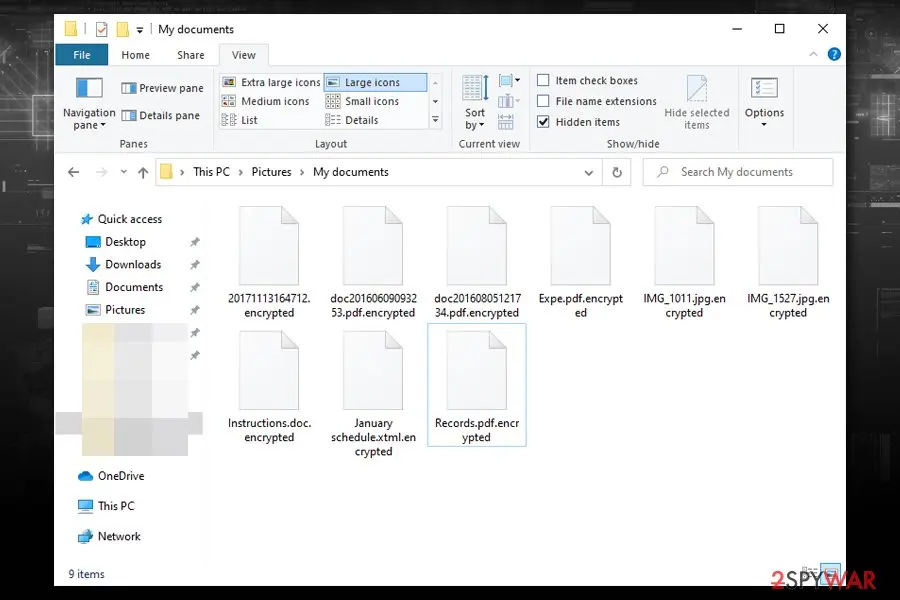Open Desktop in Quick access
Screen dimensions: 900x600
[x=115, y=242]
